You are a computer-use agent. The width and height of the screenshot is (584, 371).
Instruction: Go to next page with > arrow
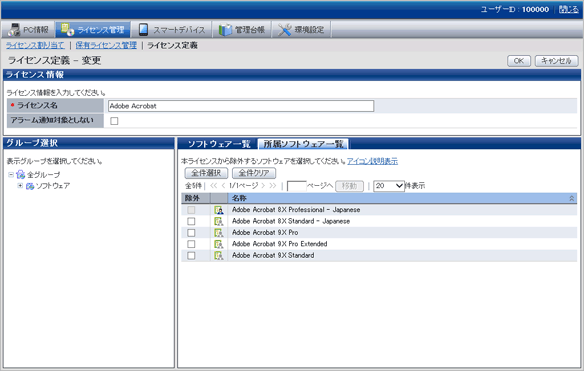[263, 186]
